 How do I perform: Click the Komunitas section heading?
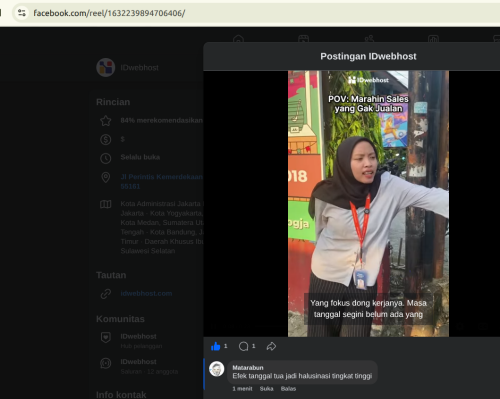point(120,319)
